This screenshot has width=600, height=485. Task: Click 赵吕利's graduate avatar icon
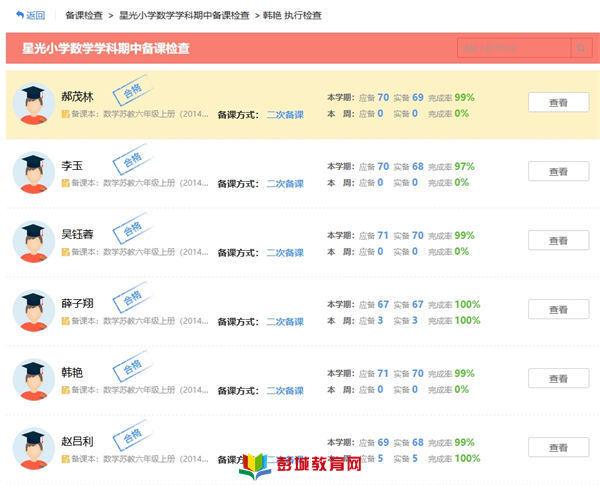34,450
